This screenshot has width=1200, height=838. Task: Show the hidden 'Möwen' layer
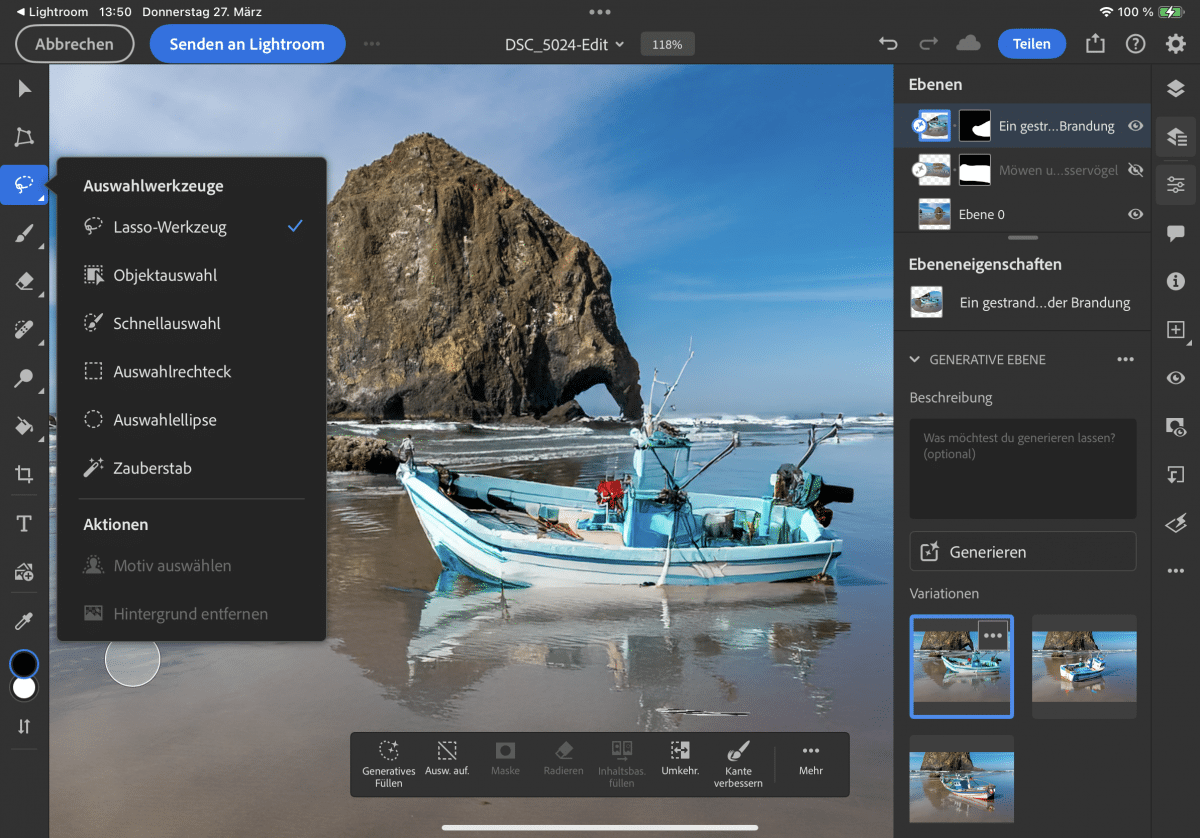tap(1135, 170)
